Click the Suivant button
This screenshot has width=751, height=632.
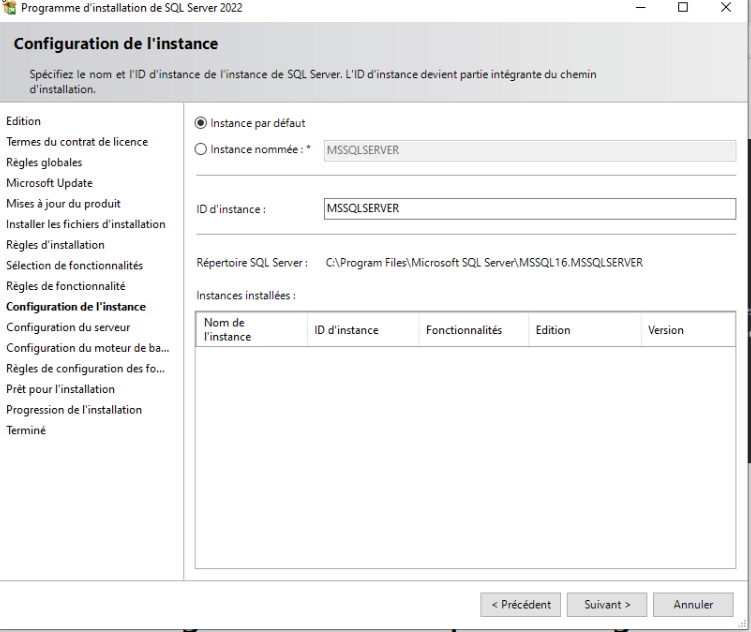607,605
